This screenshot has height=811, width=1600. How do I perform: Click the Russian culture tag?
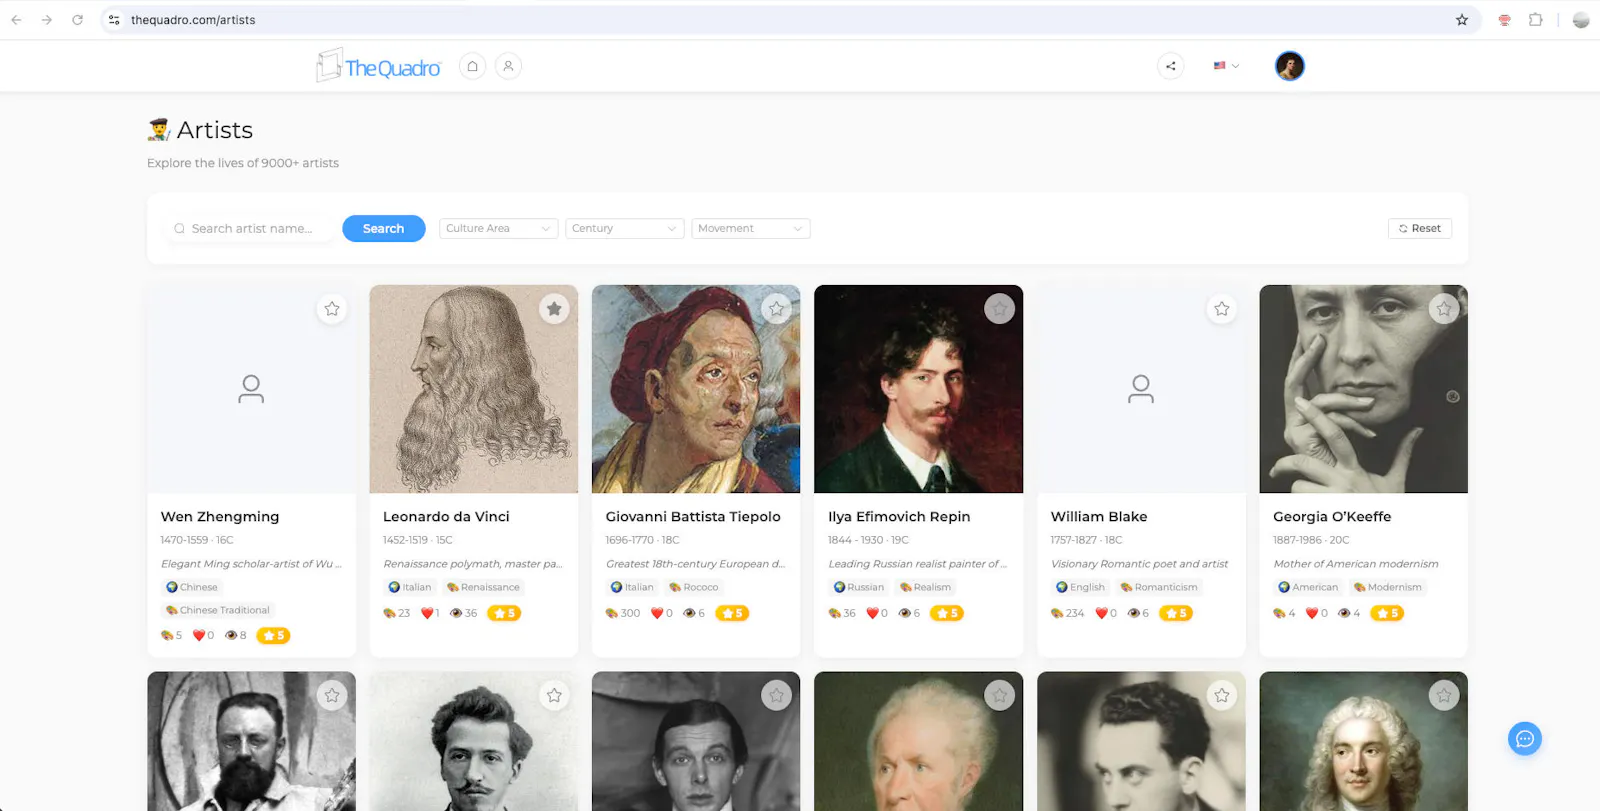click(x=859, y=587)
